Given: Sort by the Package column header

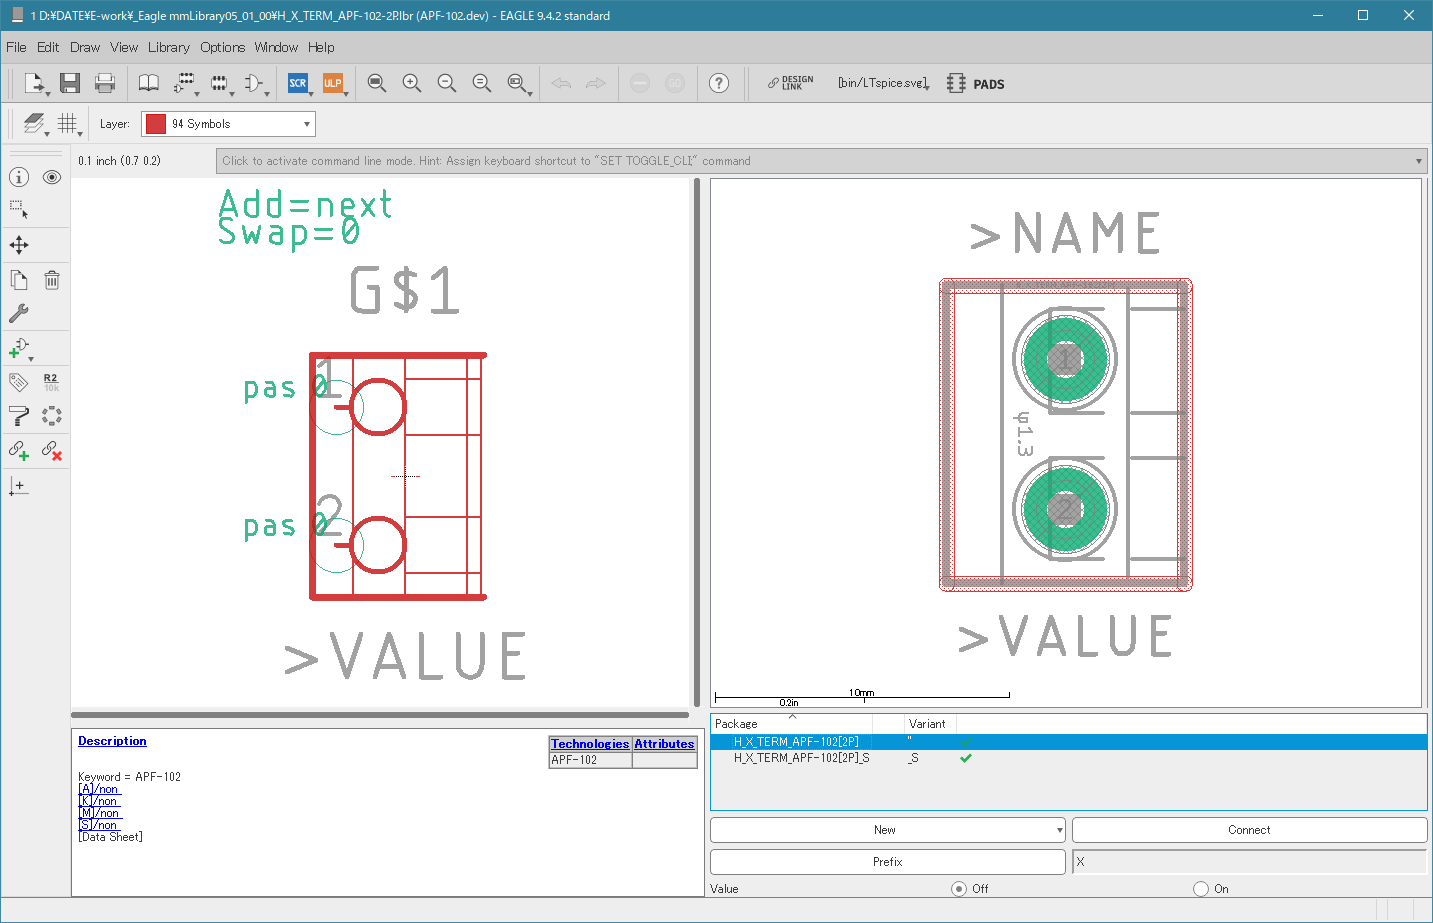Looking at the screenshot, I should (x=791, y=723).
